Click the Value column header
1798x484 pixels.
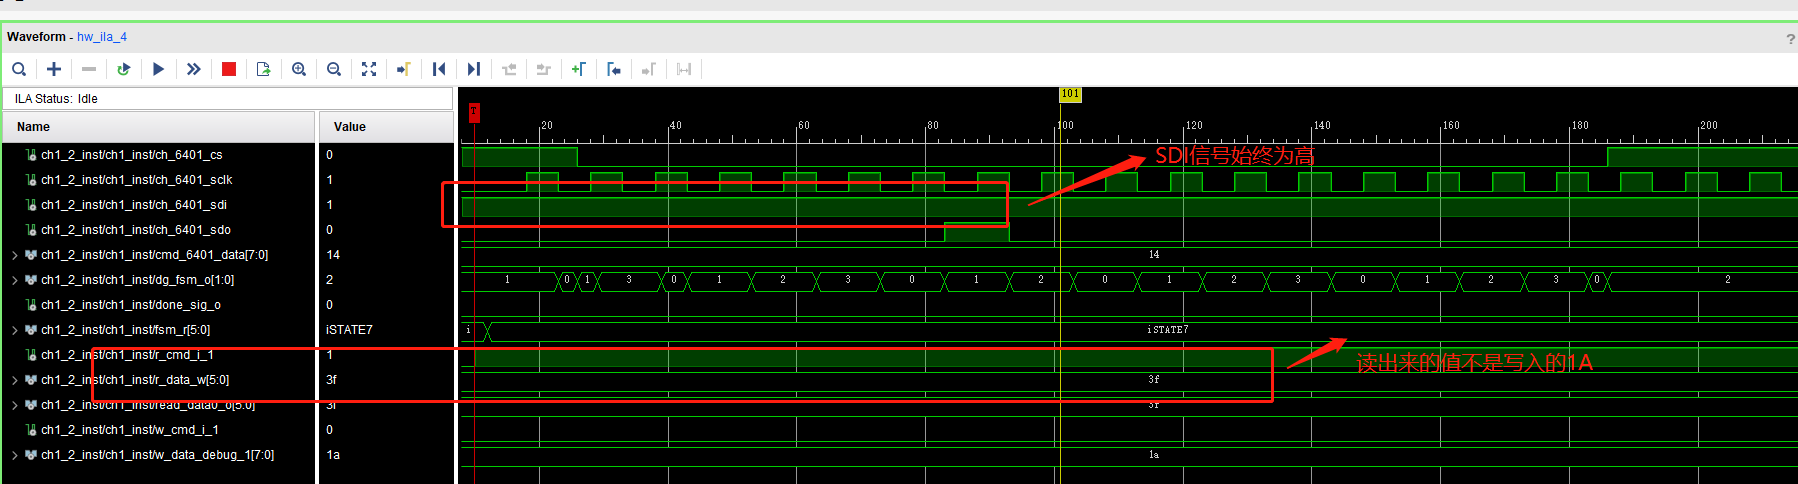(x=386, y=127)
